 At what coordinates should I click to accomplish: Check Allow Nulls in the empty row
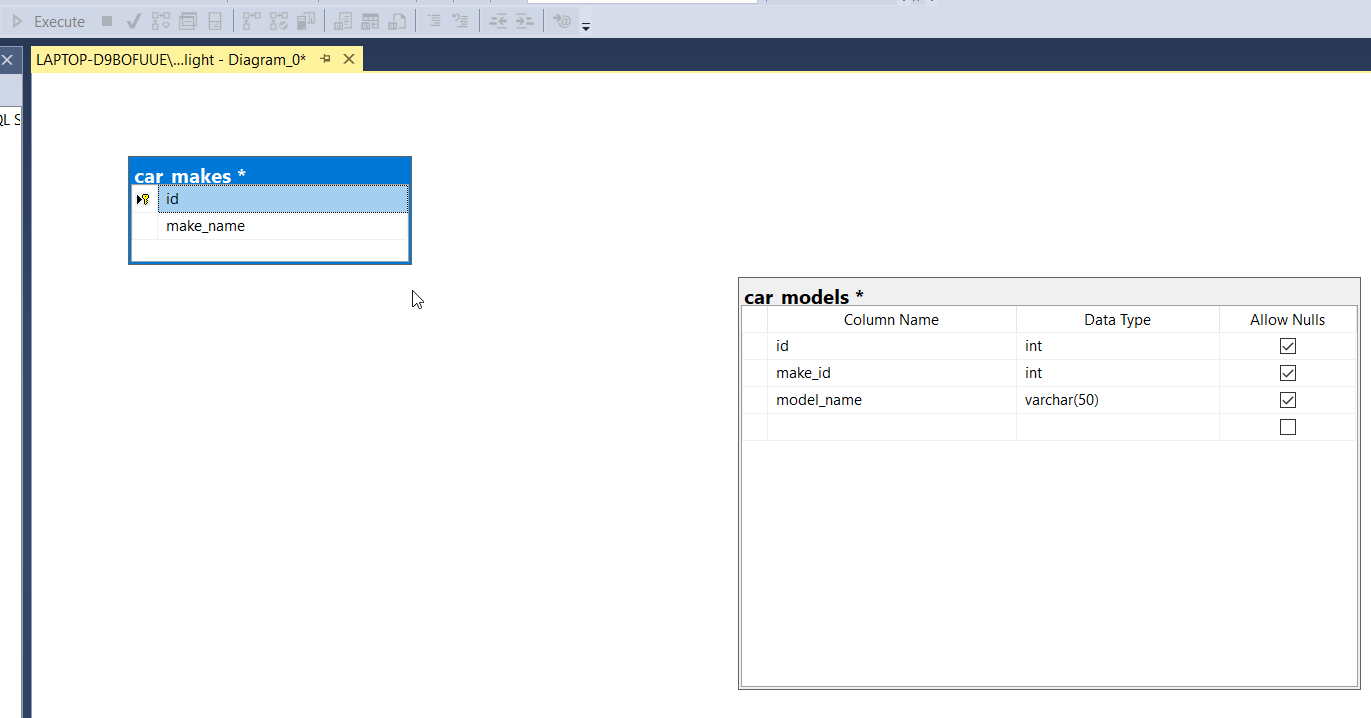pyautogui.click(x=1288, y=427)
